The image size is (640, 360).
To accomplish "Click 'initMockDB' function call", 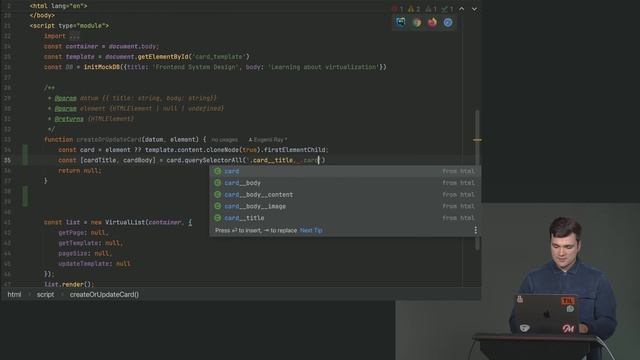I will pos(102,67).
